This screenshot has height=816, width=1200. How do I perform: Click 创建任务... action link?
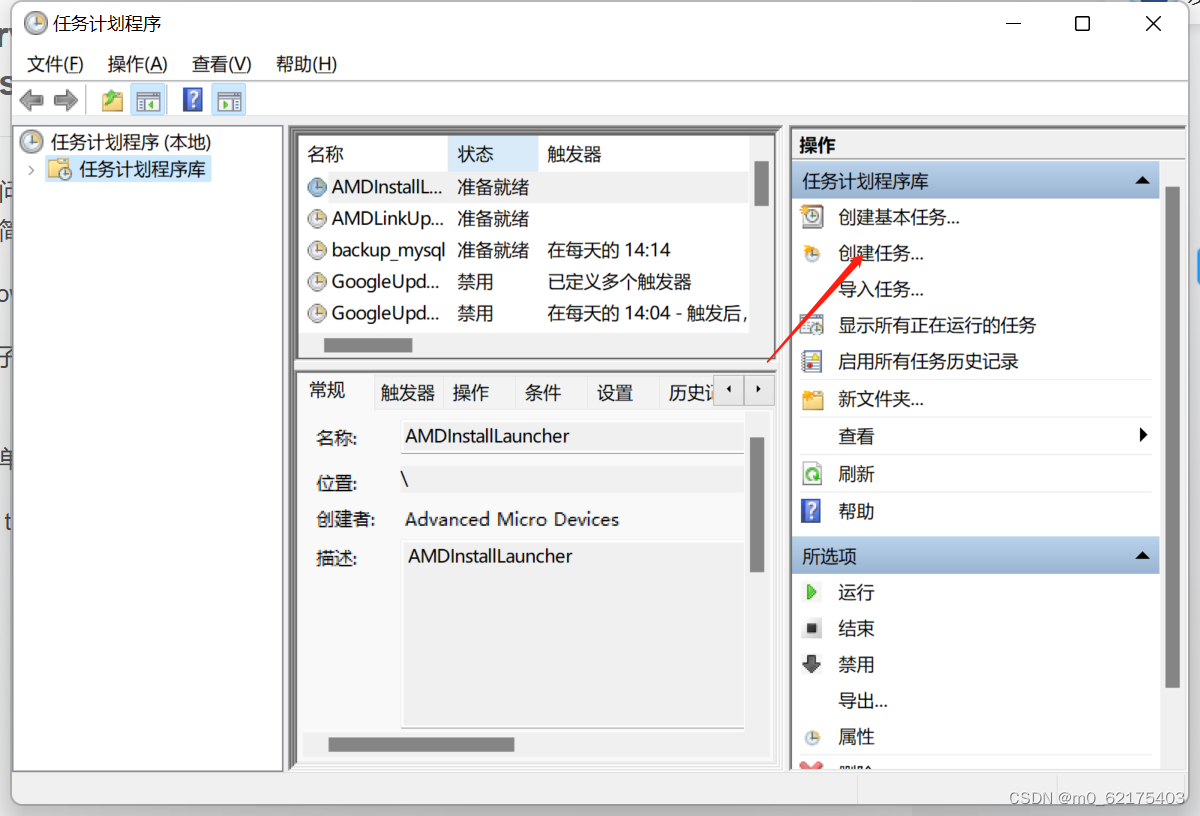pyautogui.click(x=881, y=254)
